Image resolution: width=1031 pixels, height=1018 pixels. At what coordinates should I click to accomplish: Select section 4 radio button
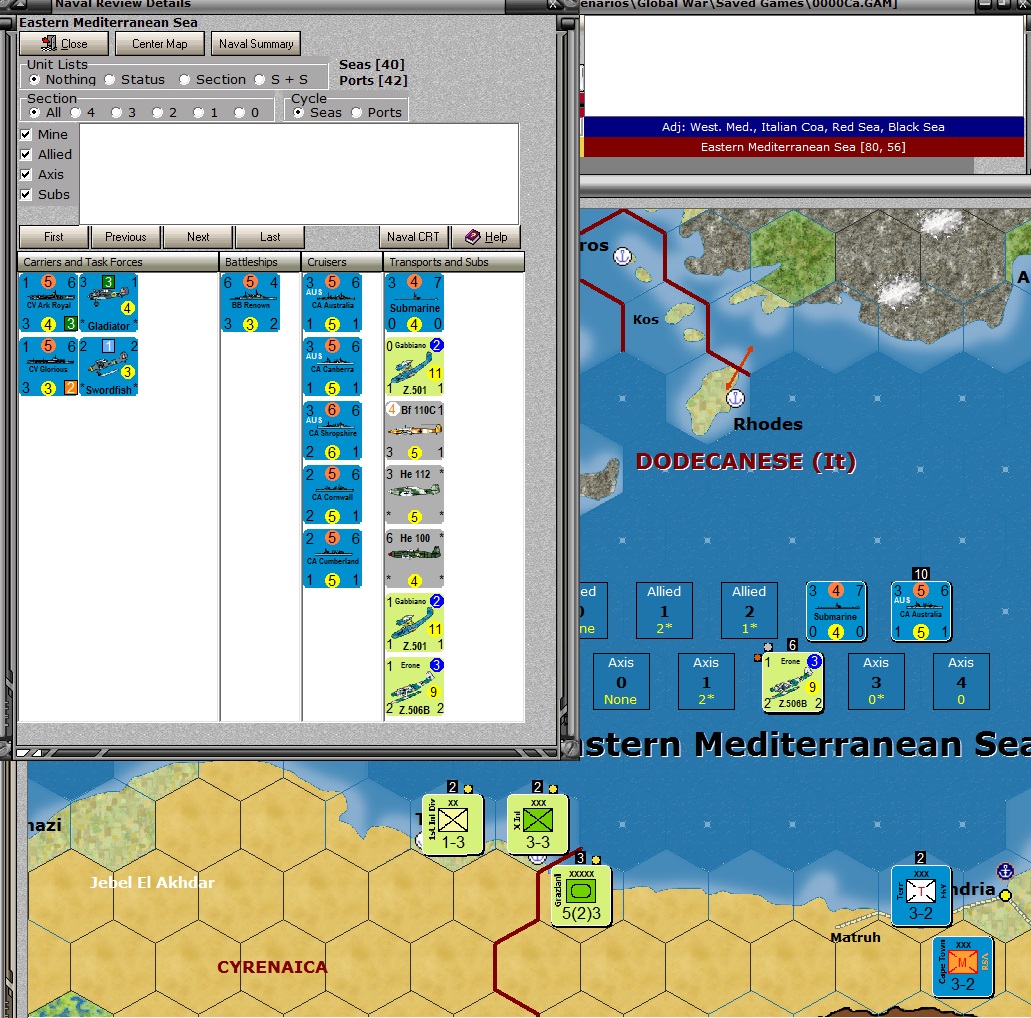click(x=83, y=112)
